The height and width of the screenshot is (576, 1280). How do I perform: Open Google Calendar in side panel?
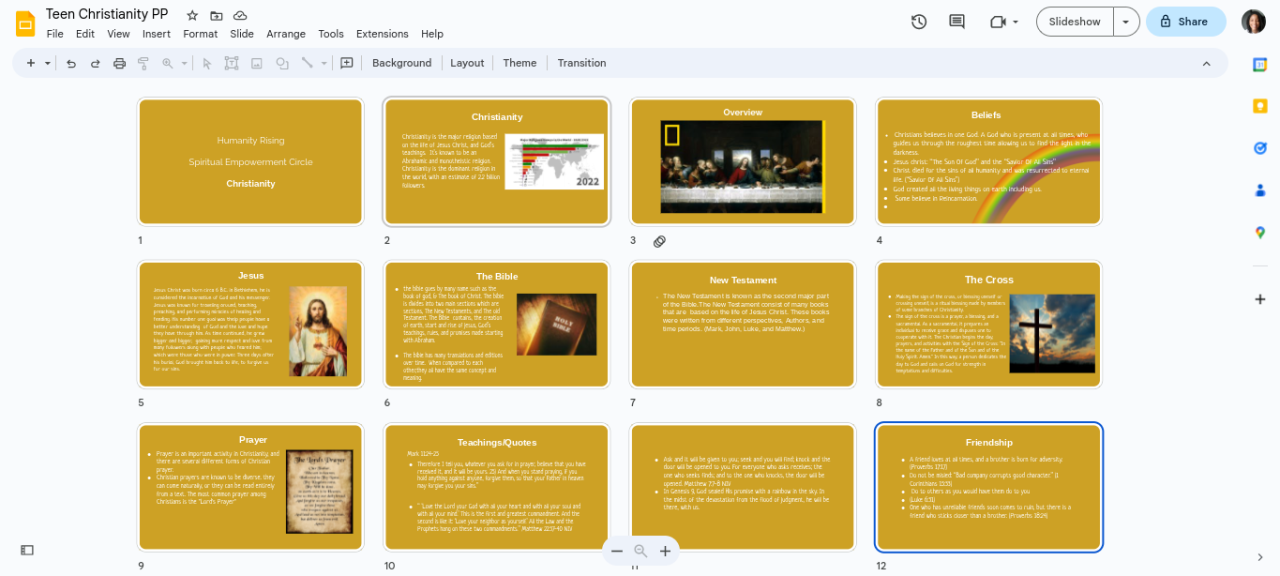1260,65
